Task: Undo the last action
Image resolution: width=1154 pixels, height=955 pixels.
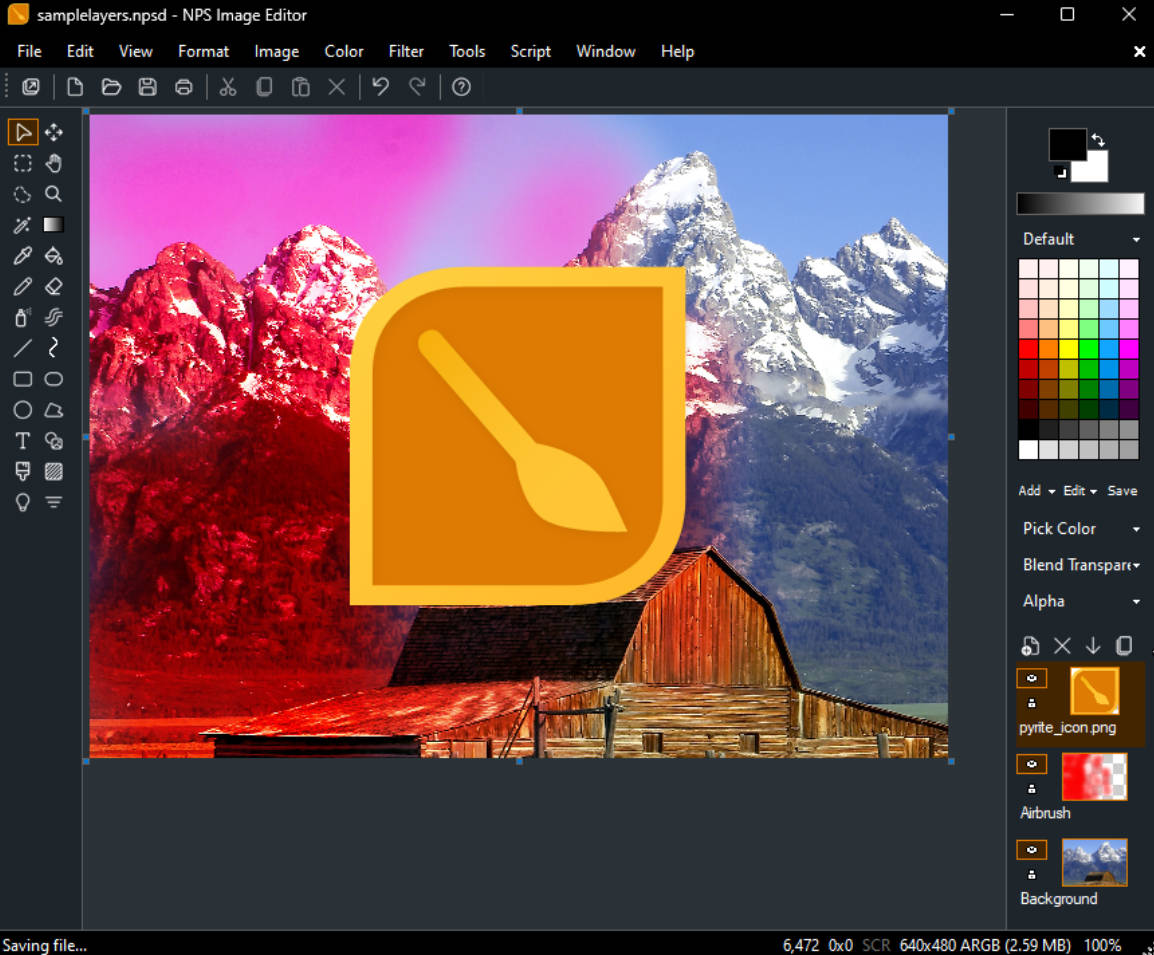Action: 380,87
